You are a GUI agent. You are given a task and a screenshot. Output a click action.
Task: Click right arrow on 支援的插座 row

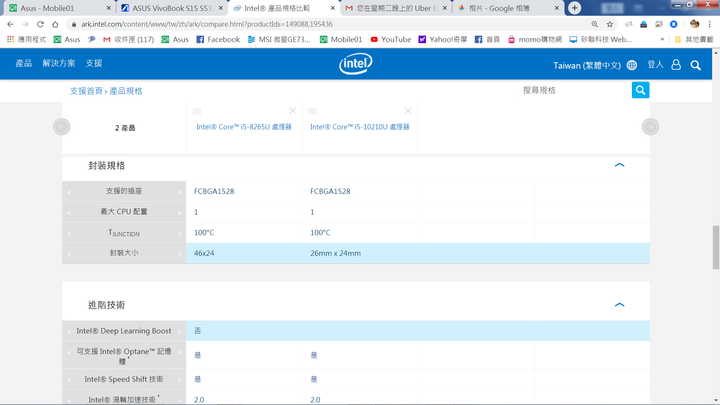point(180,191)
